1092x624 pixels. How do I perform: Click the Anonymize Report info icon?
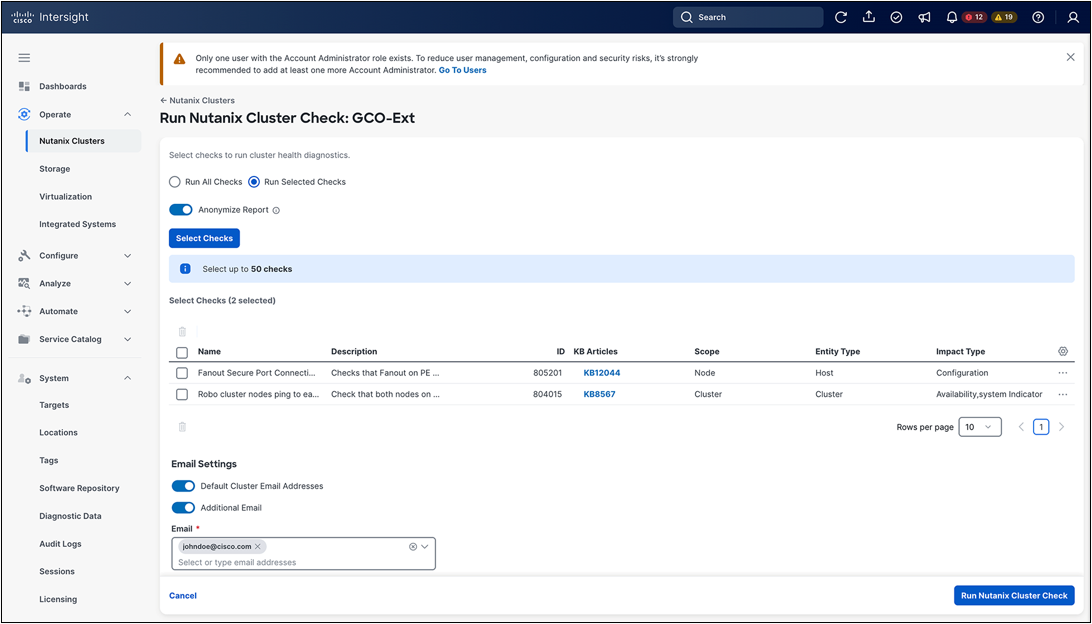pyautogui.click(x=276, y=210)
